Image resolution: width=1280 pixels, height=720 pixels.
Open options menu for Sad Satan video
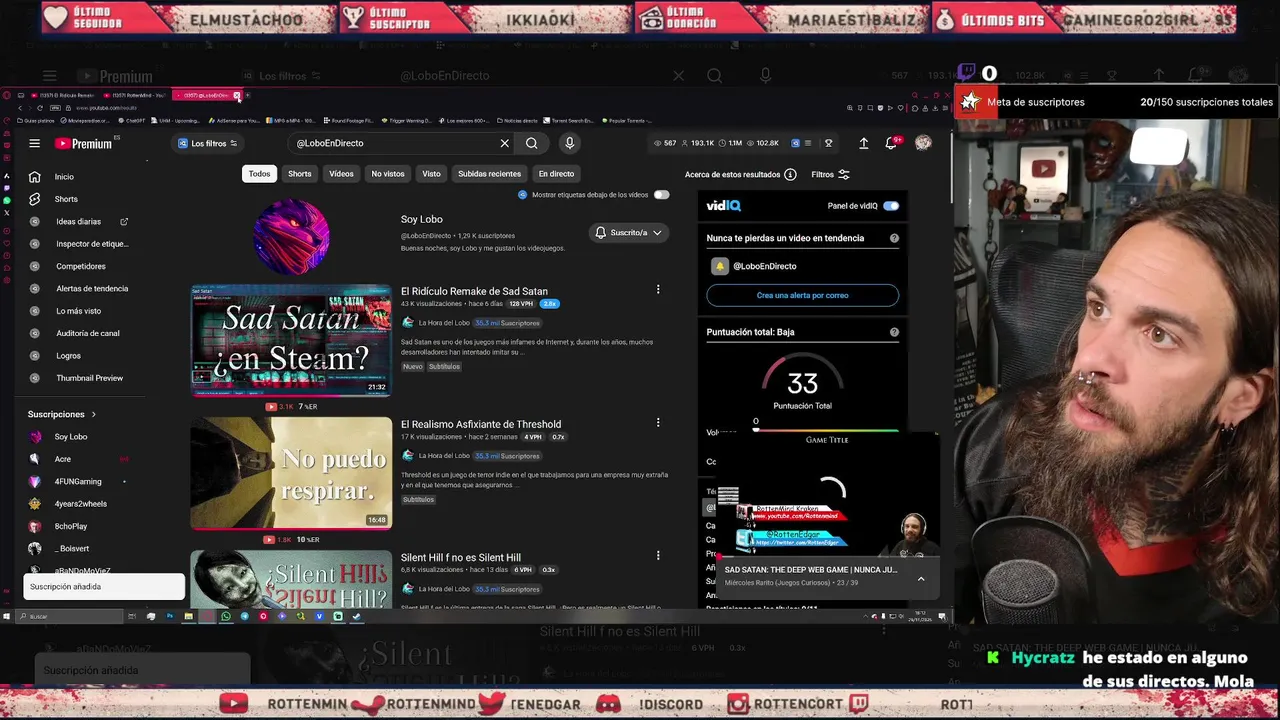point(658,290)
